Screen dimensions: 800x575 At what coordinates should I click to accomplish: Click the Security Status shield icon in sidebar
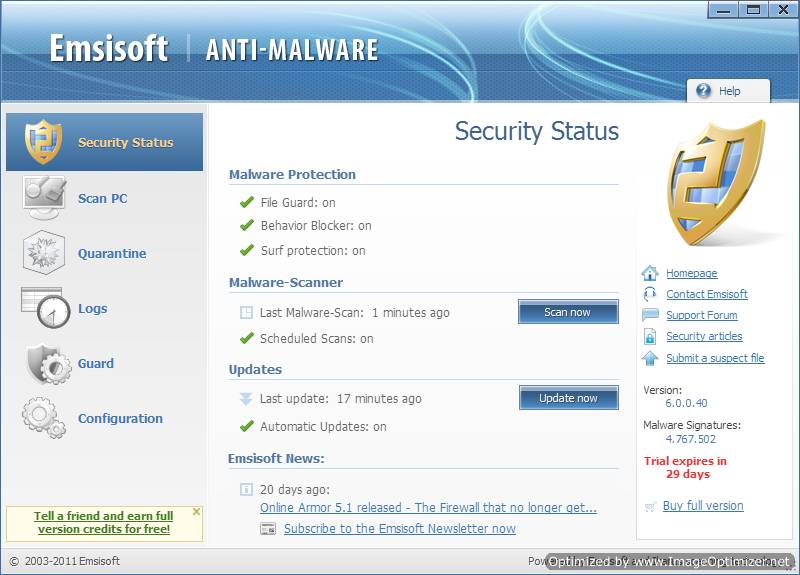43,142
